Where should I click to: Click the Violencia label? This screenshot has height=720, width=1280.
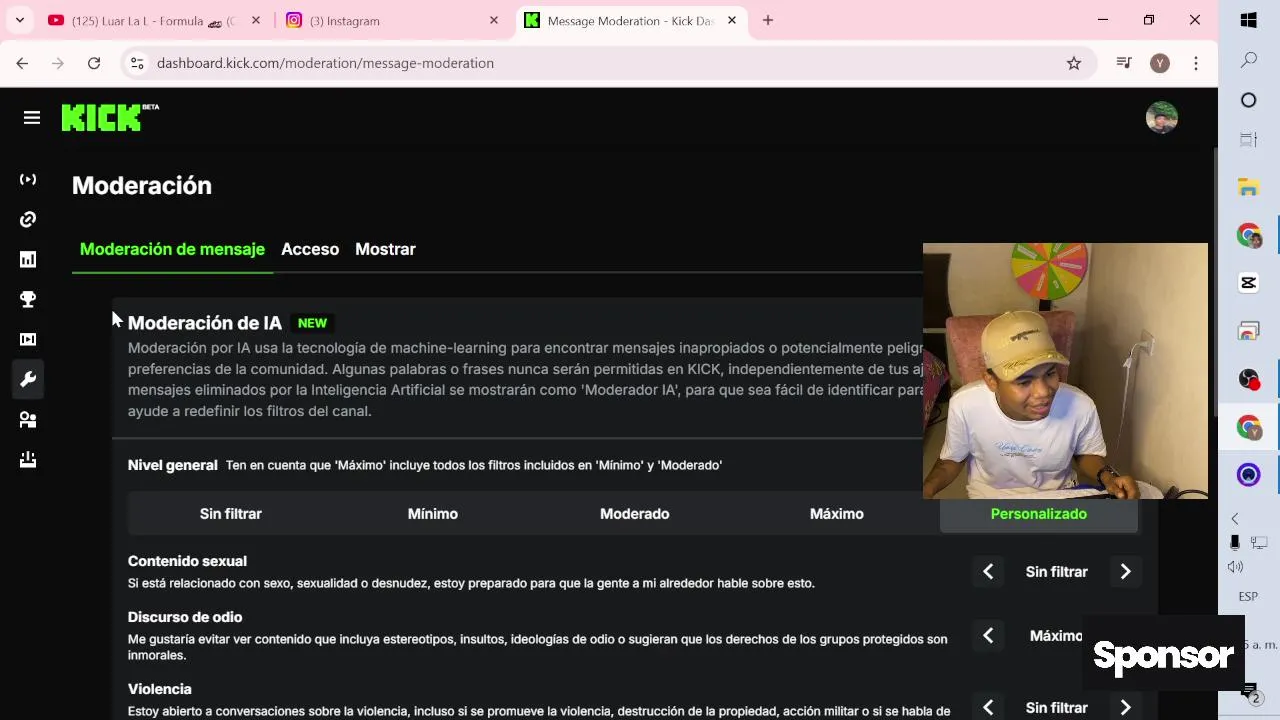tap(160, 689)
